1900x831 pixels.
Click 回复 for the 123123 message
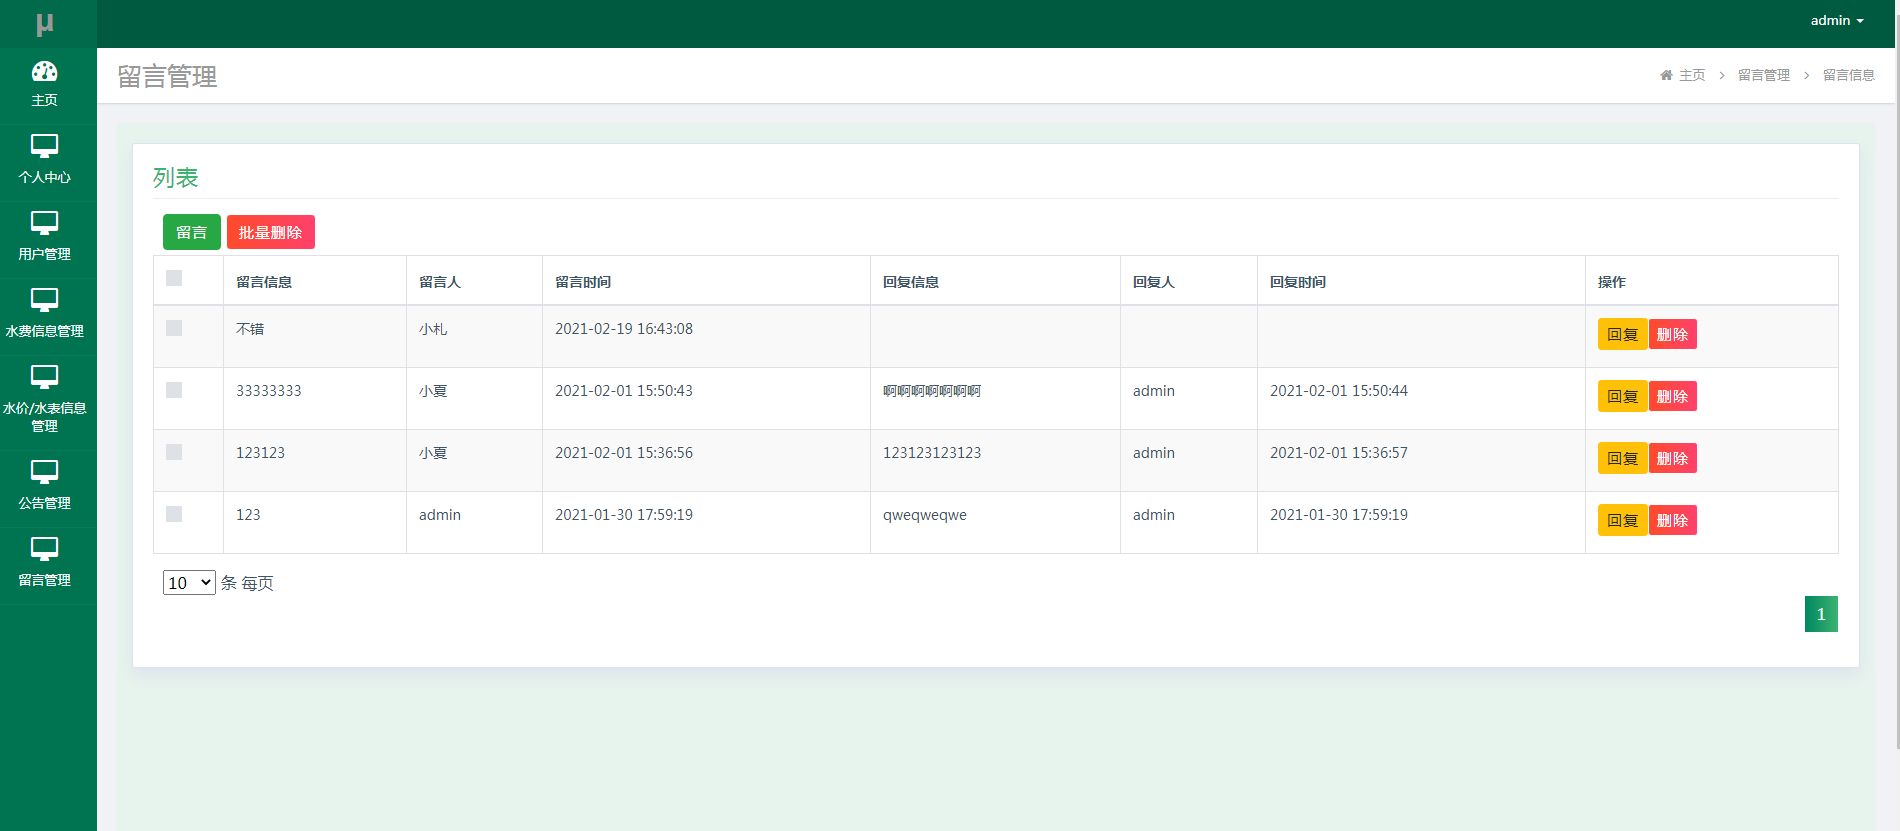[1622, 458]
